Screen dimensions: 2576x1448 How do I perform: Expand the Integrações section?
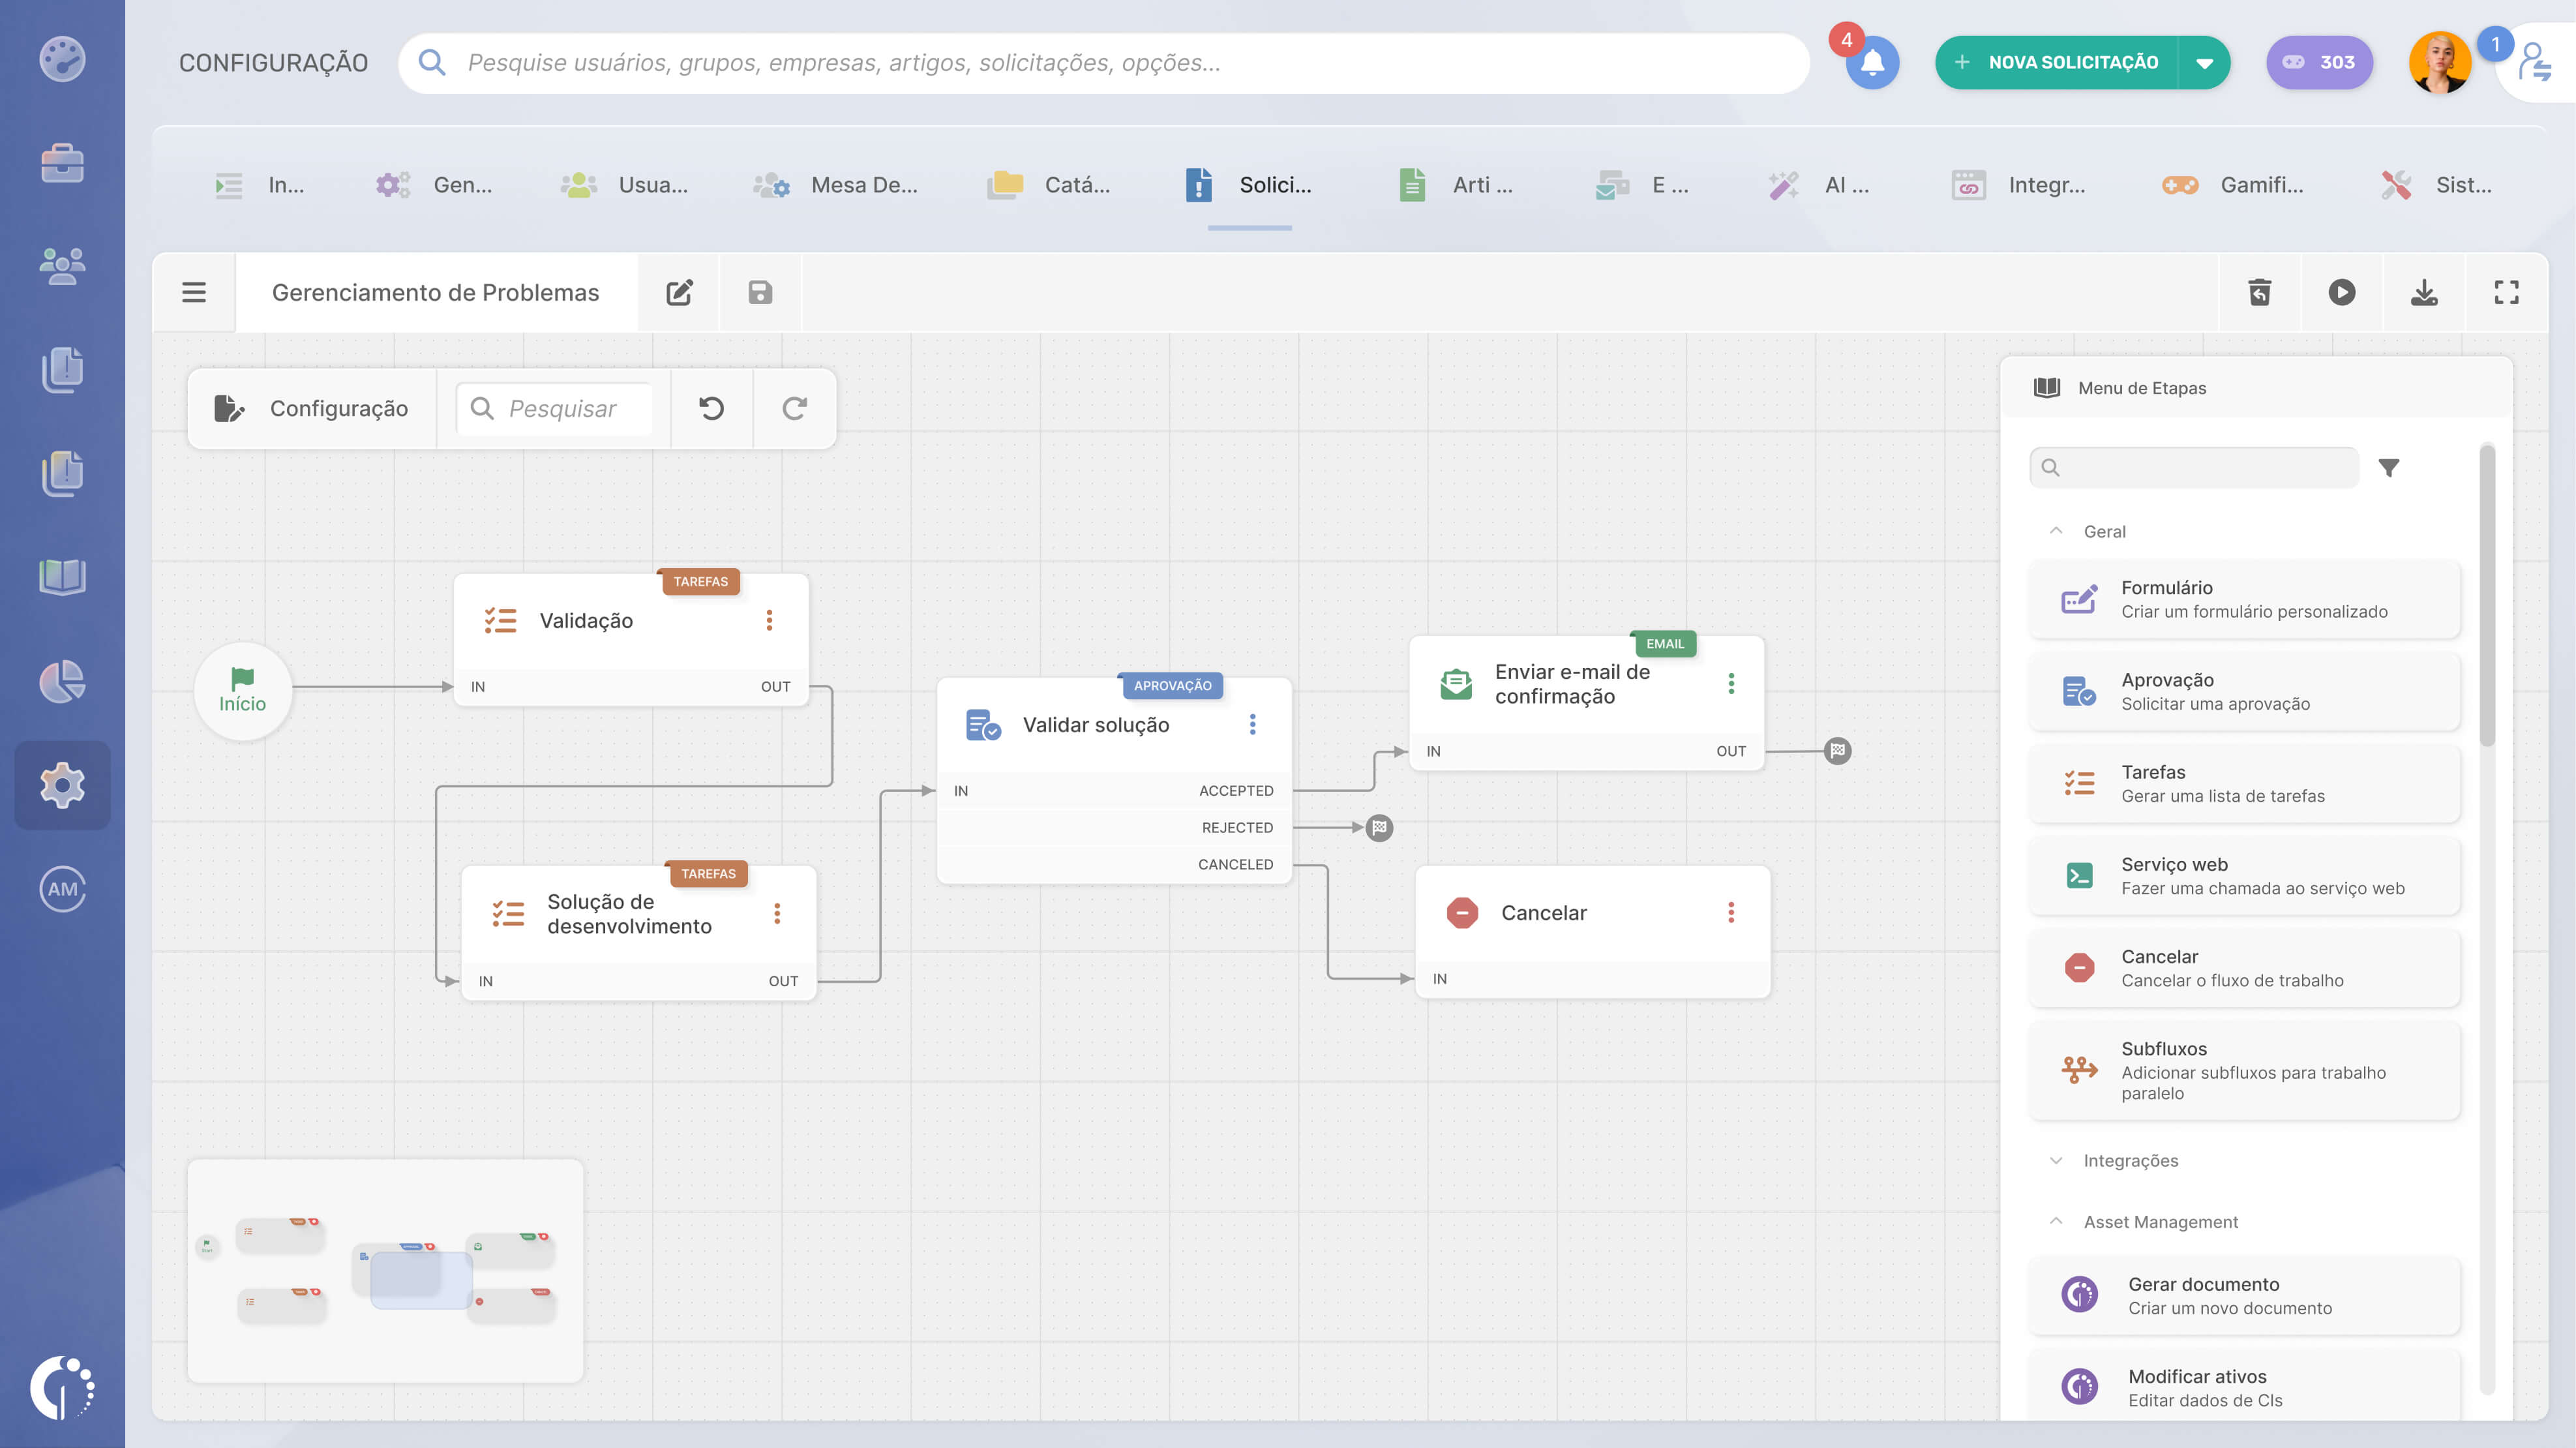(2056, 1160)
